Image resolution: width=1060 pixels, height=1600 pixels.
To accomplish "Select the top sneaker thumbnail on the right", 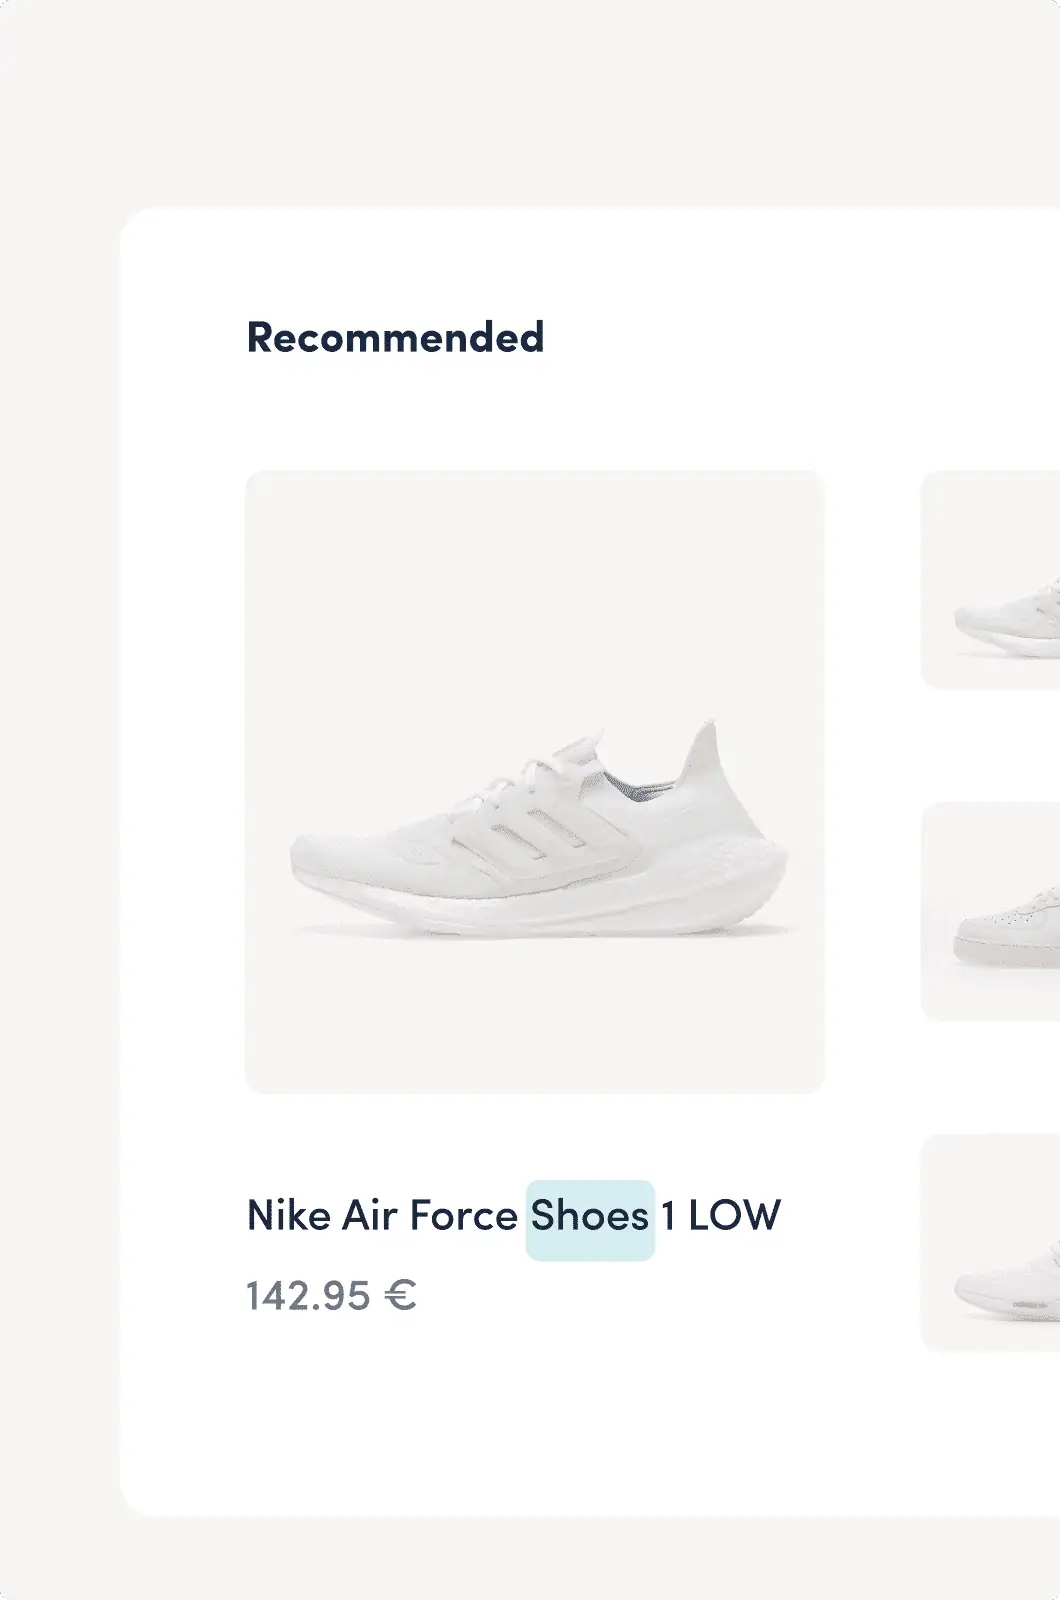I will tap(990, 580).
